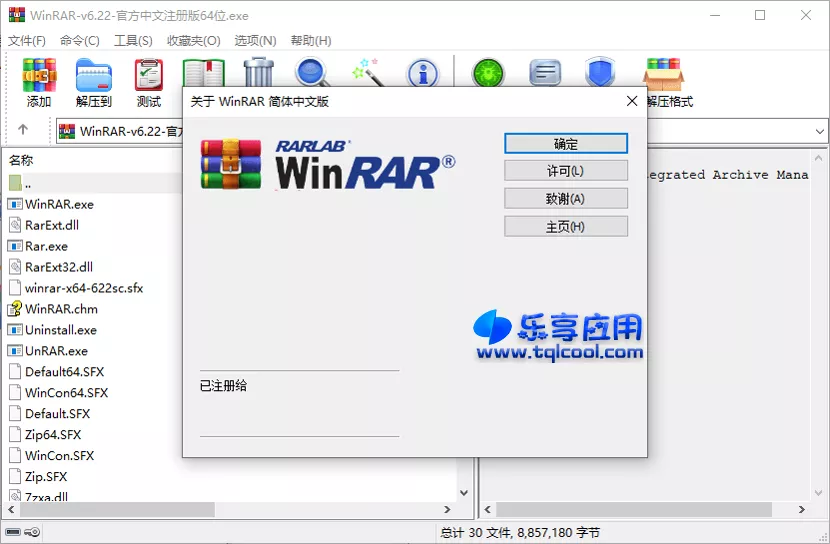Click the Add (添加) toolbar icon
Image resolution: width=830 pixels, height=544 pixels.
coord(39,75)
